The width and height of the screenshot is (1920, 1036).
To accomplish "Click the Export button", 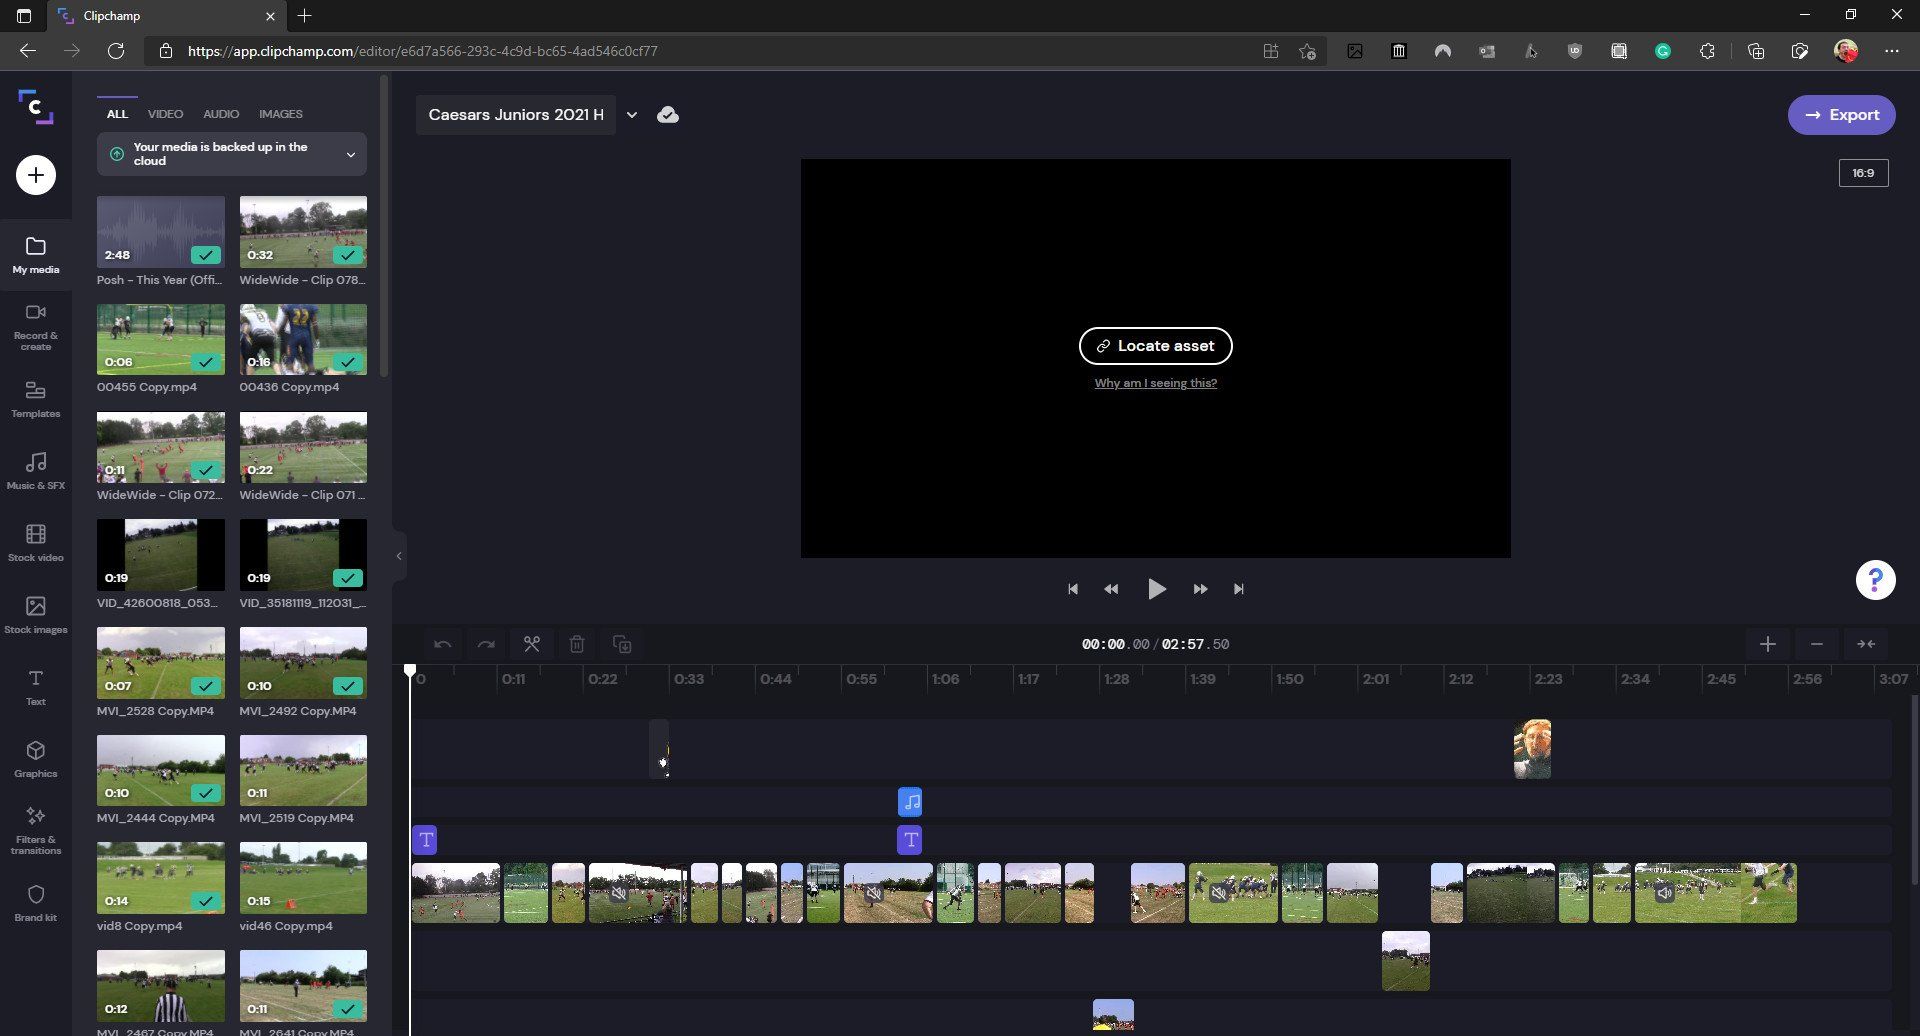I will (x=1841, y=114).
